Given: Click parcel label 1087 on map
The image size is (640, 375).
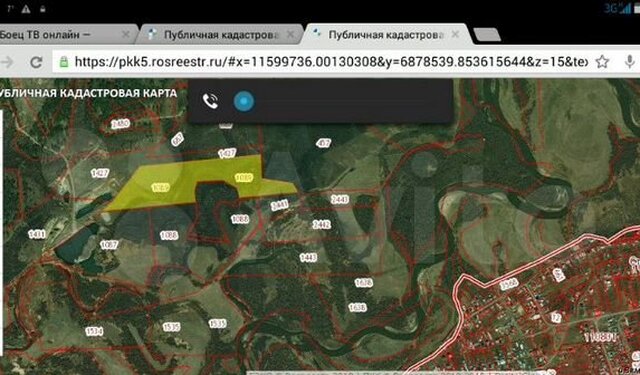Looking at the screenshot, I should [109, 244].
